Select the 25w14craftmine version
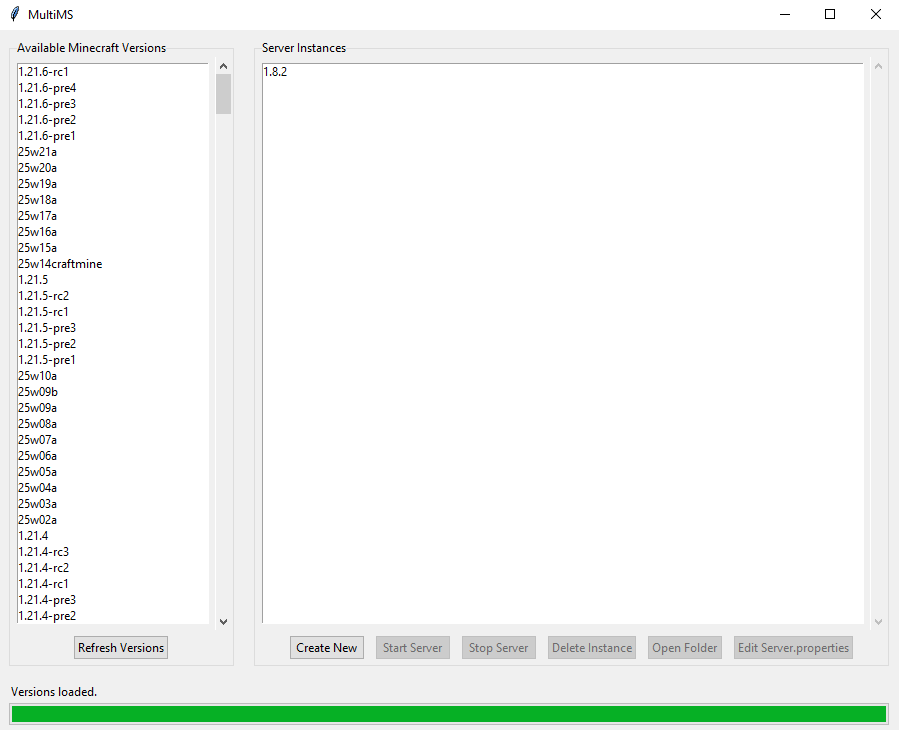899x730 pixels. 112,264
